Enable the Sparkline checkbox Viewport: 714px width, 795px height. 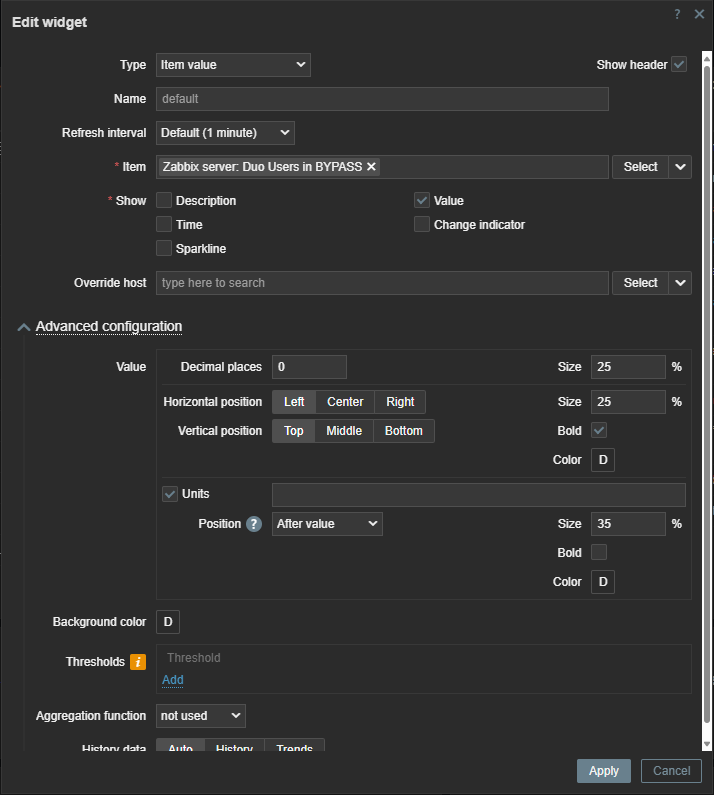point(165,249)
